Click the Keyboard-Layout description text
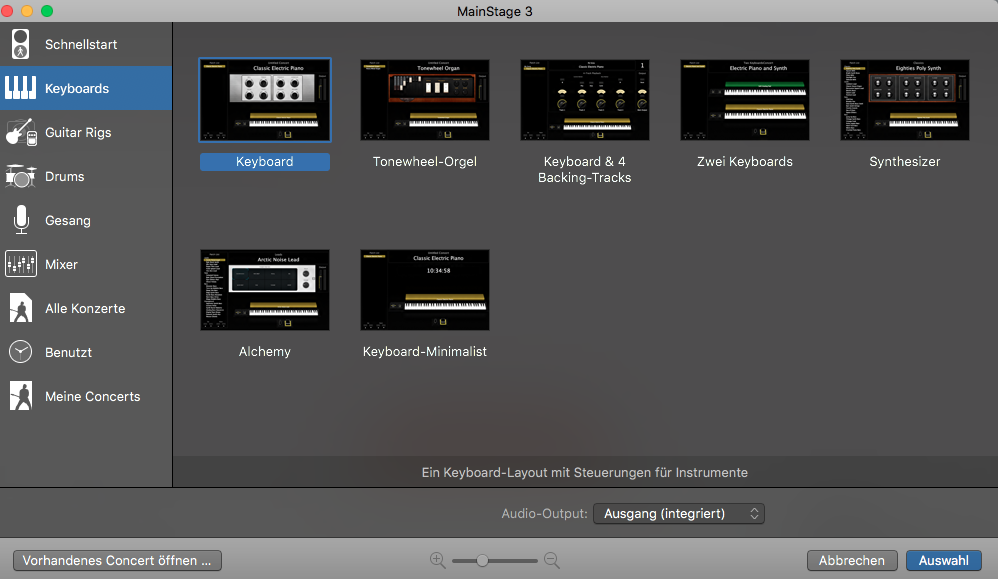 click(x=584, y=472)
